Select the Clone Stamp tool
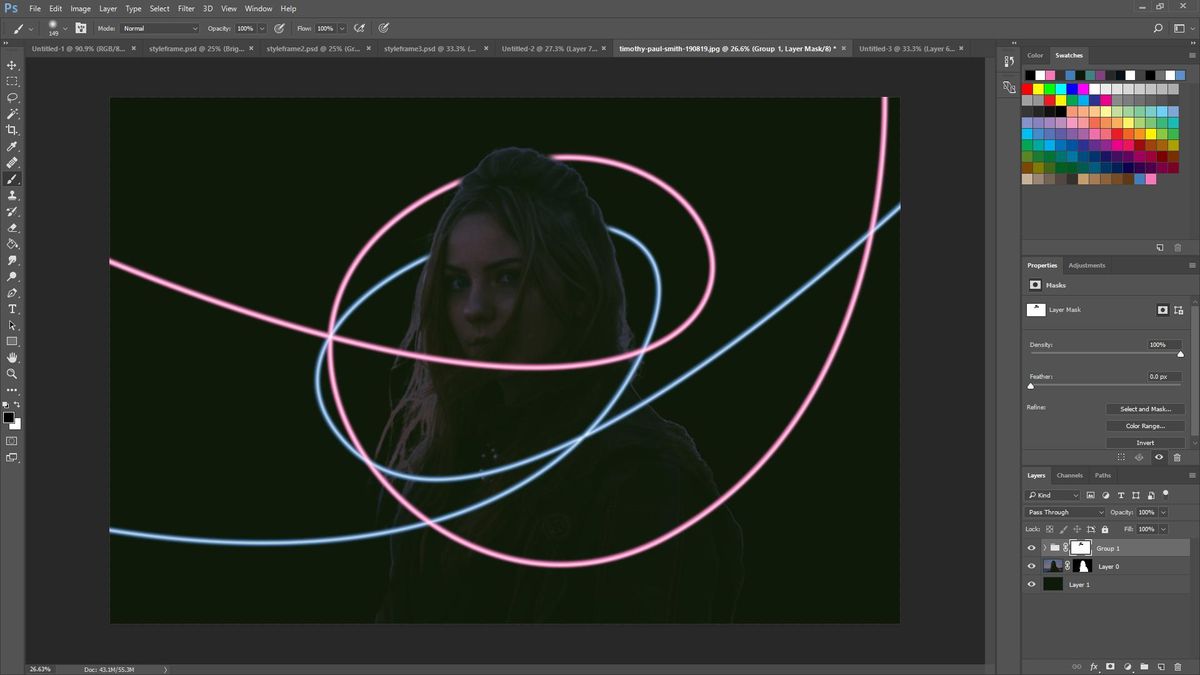The height and width of the screenshot is (675, 1200). pyautogui.click(x=12, y=196)
